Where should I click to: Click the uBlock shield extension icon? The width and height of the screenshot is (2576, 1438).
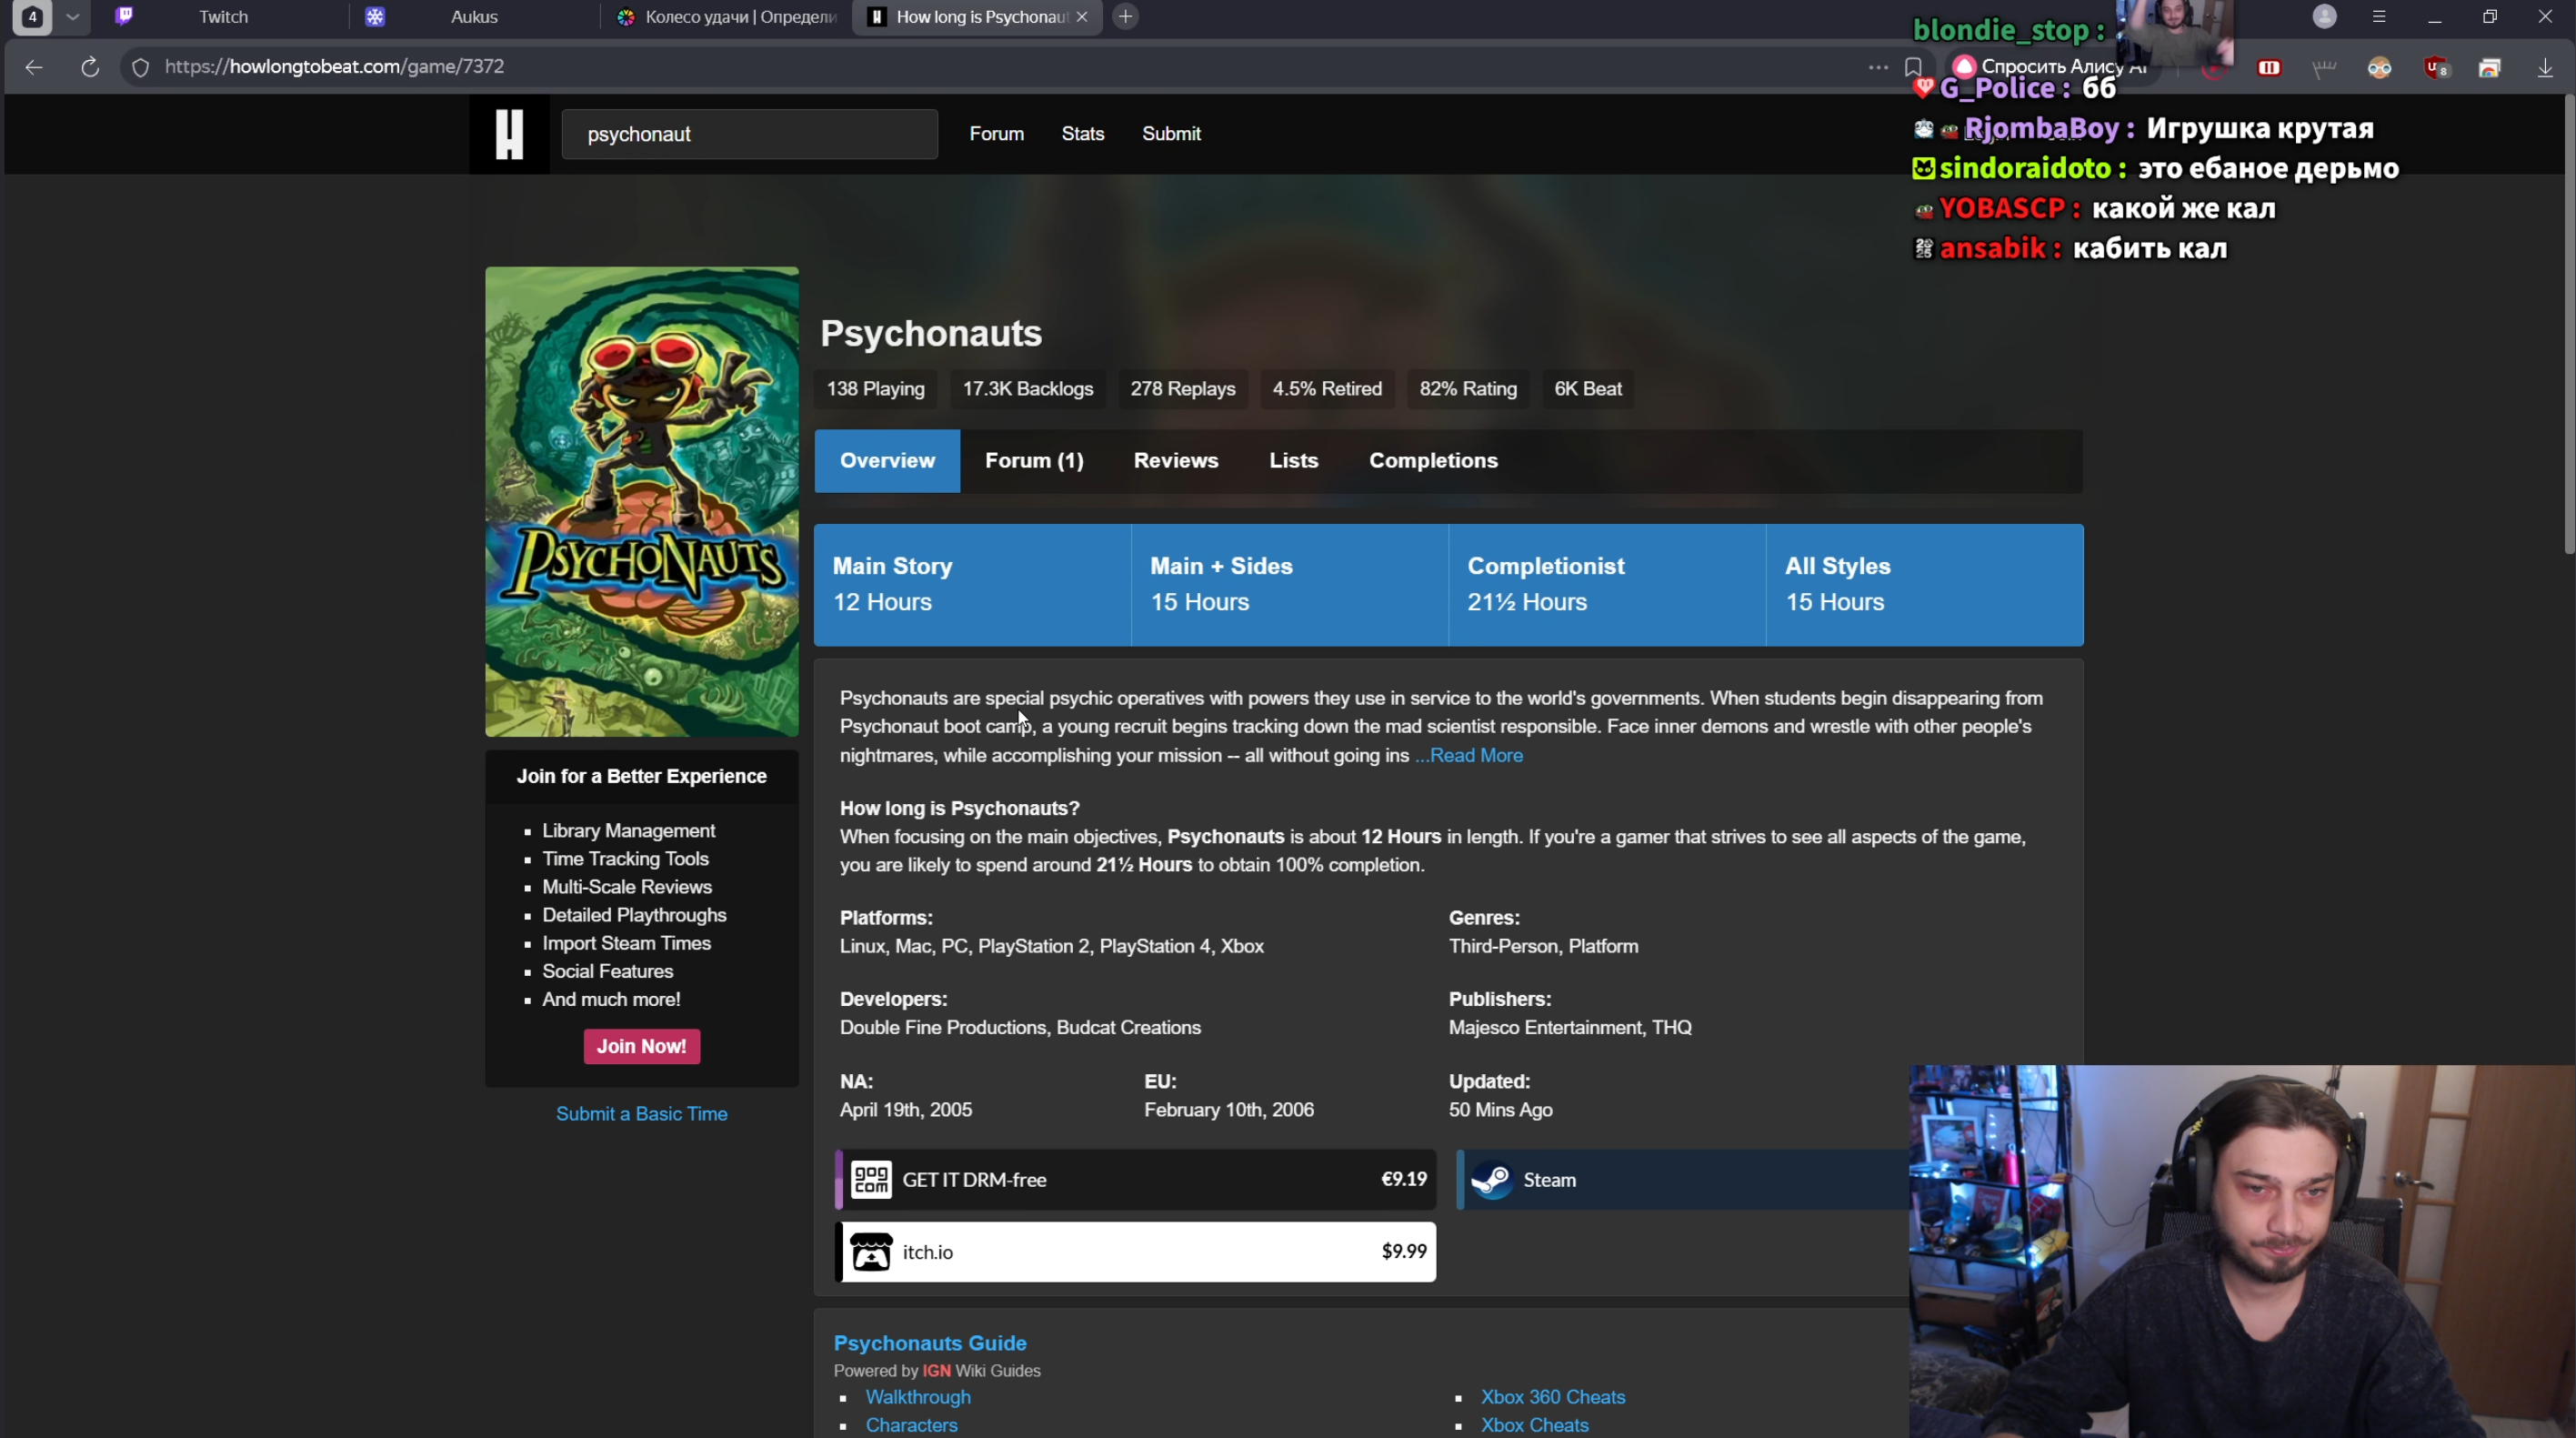(2435, 67)
